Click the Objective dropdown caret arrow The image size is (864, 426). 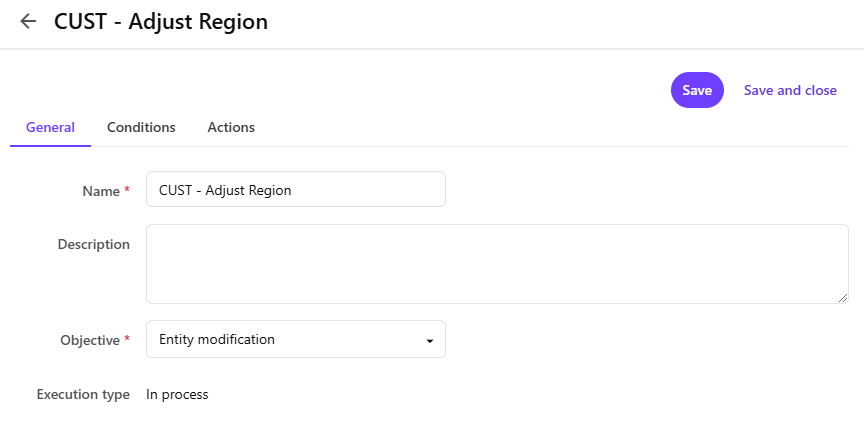tap(430, 341)
